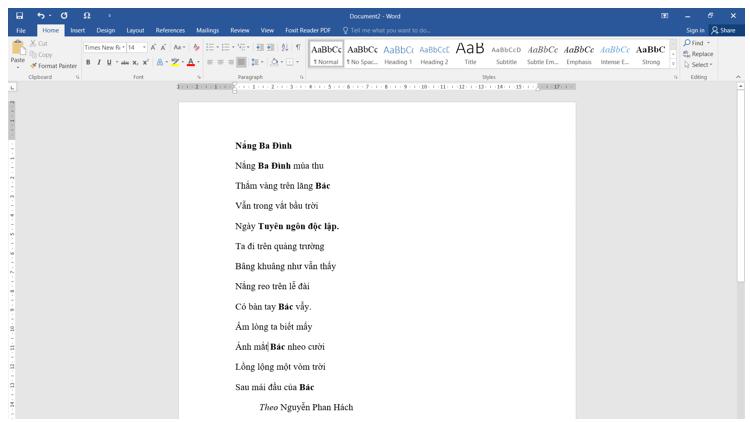Sort the selected text alphabetically
Image resolution: width=750 pixels, height=422 pixels.
[283, 48]
